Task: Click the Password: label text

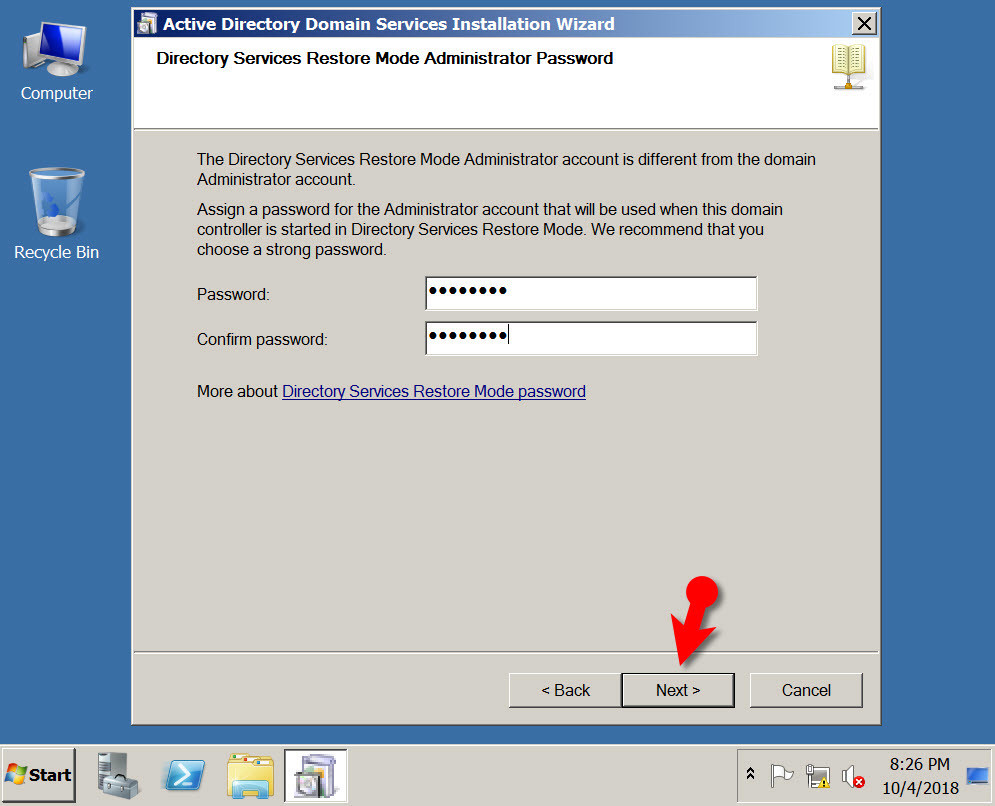Action: (x=233, y=294)
